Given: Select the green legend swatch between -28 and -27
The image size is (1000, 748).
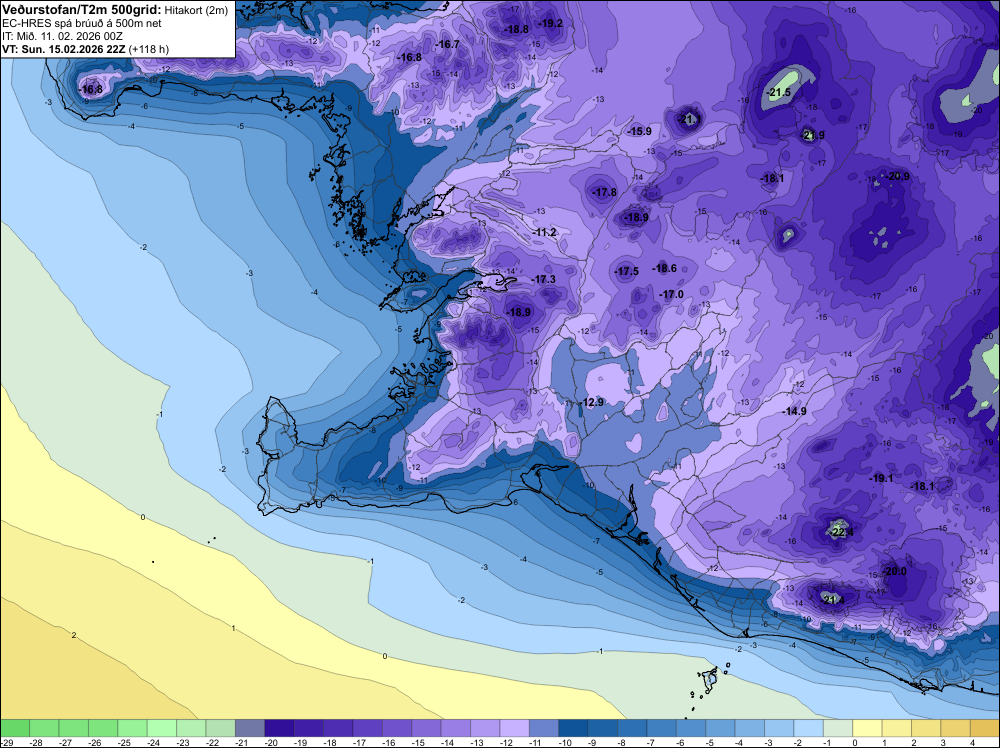Looking at the screenshot, I should [x=44, y=728].
